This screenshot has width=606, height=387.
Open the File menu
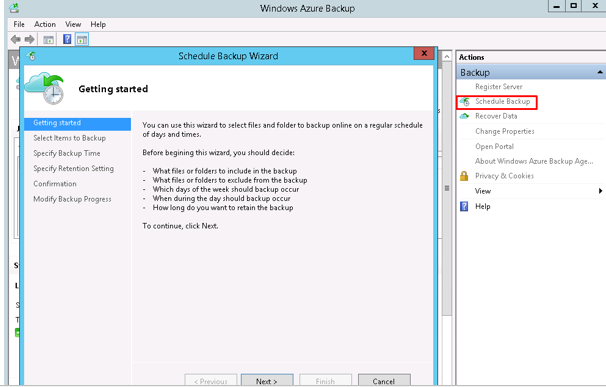point(19,24)
